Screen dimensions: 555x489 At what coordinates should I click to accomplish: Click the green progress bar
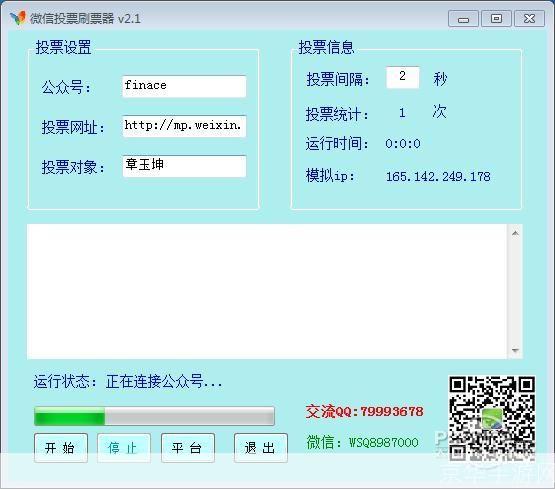154,416
